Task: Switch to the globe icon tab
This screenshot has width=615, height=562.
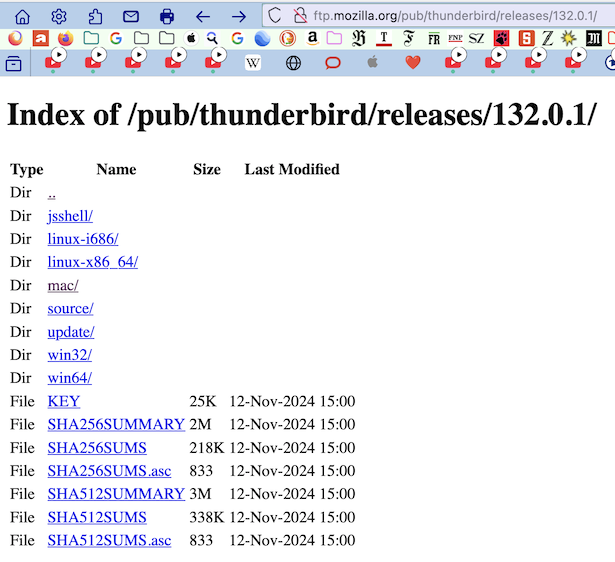Action: coord(293,63)
